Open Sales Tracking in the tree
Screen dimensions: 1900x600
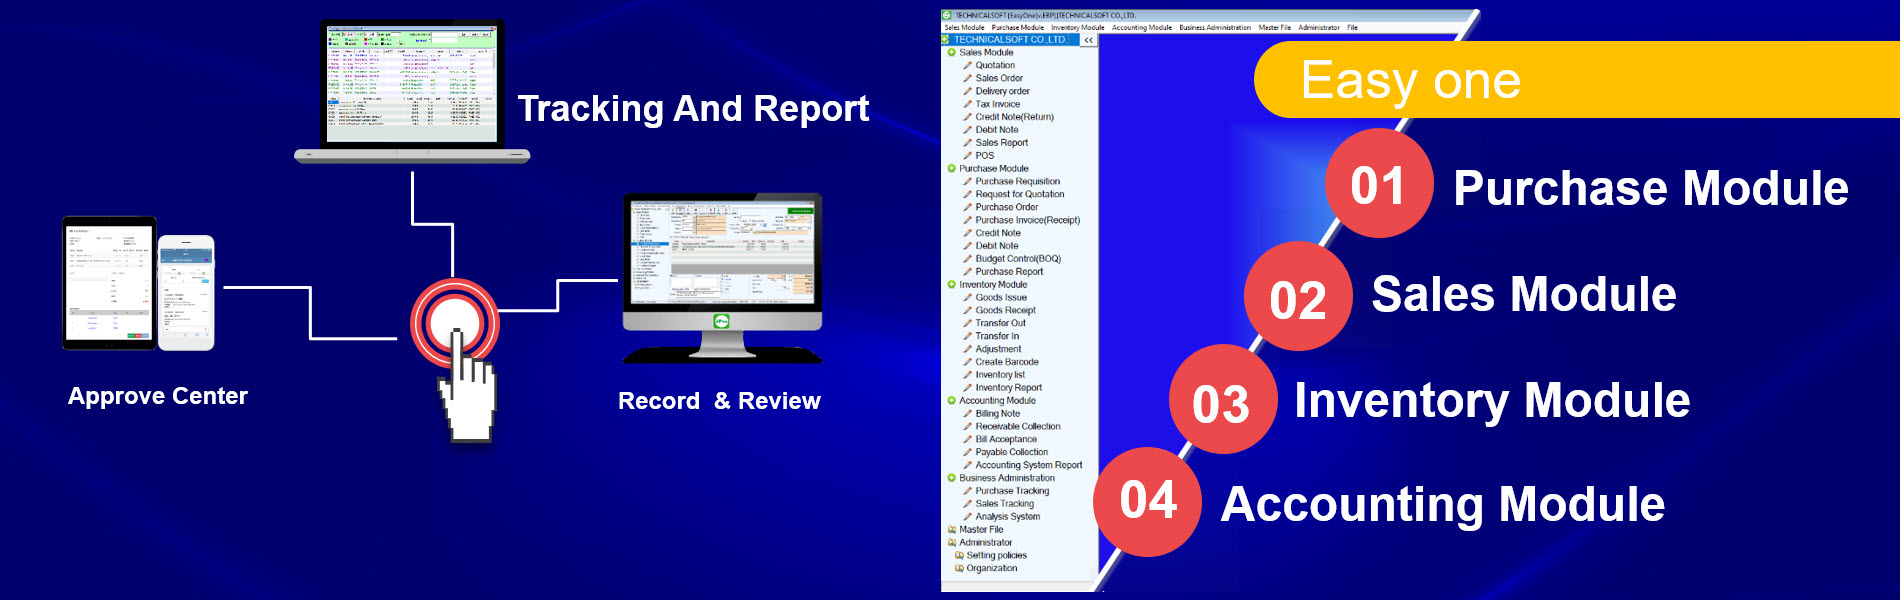(x=1005, y=504)
